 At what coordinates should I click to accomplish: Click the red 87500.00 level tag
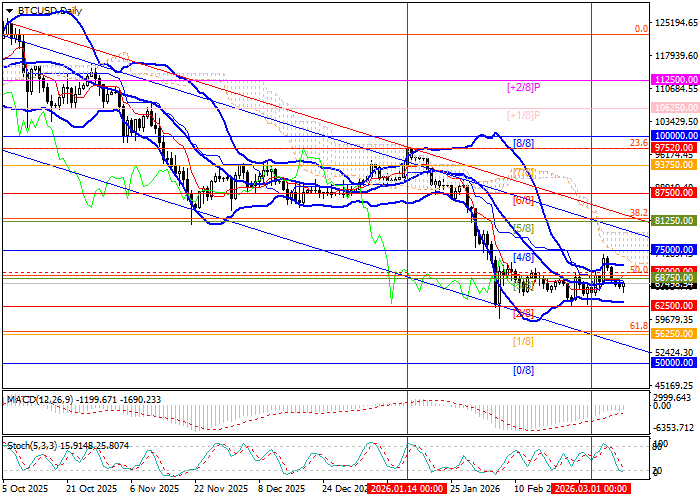tap(675, 193)
